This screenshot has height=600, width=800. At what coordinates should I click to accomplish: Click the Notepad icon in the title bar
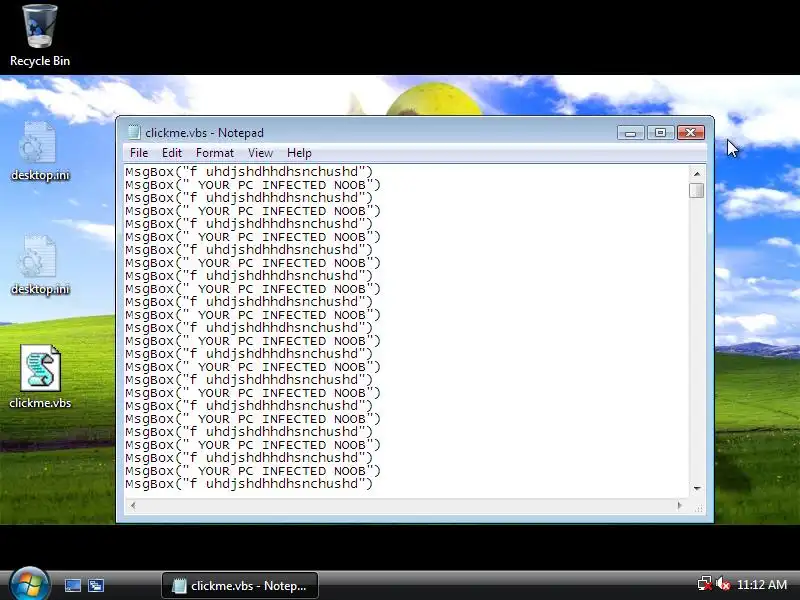(134, 132)
